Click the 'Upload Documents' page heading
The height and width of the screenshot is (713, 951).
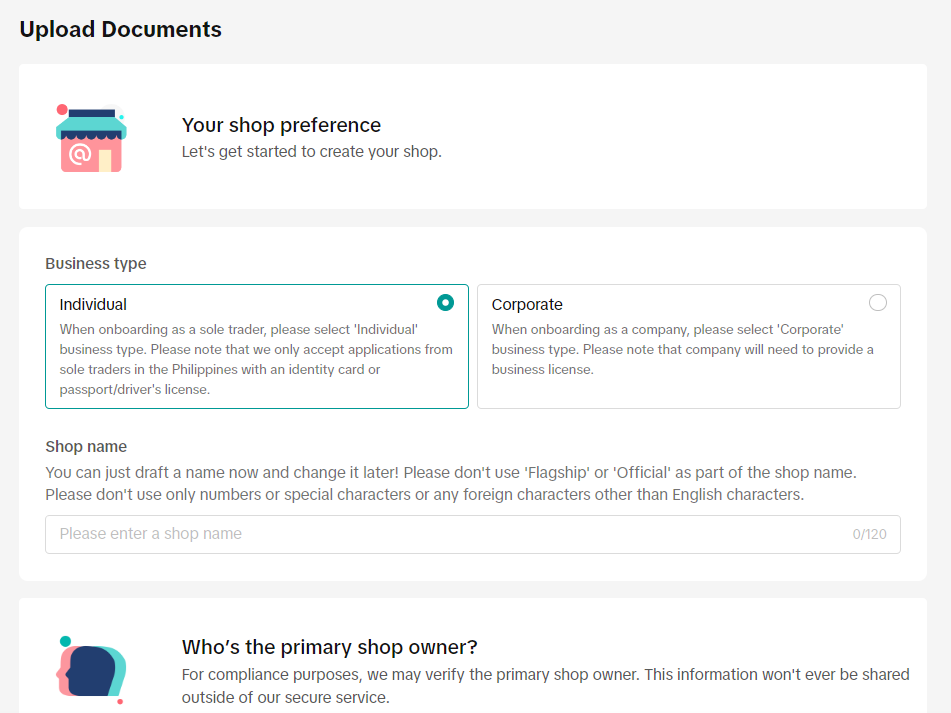[120, 29]
